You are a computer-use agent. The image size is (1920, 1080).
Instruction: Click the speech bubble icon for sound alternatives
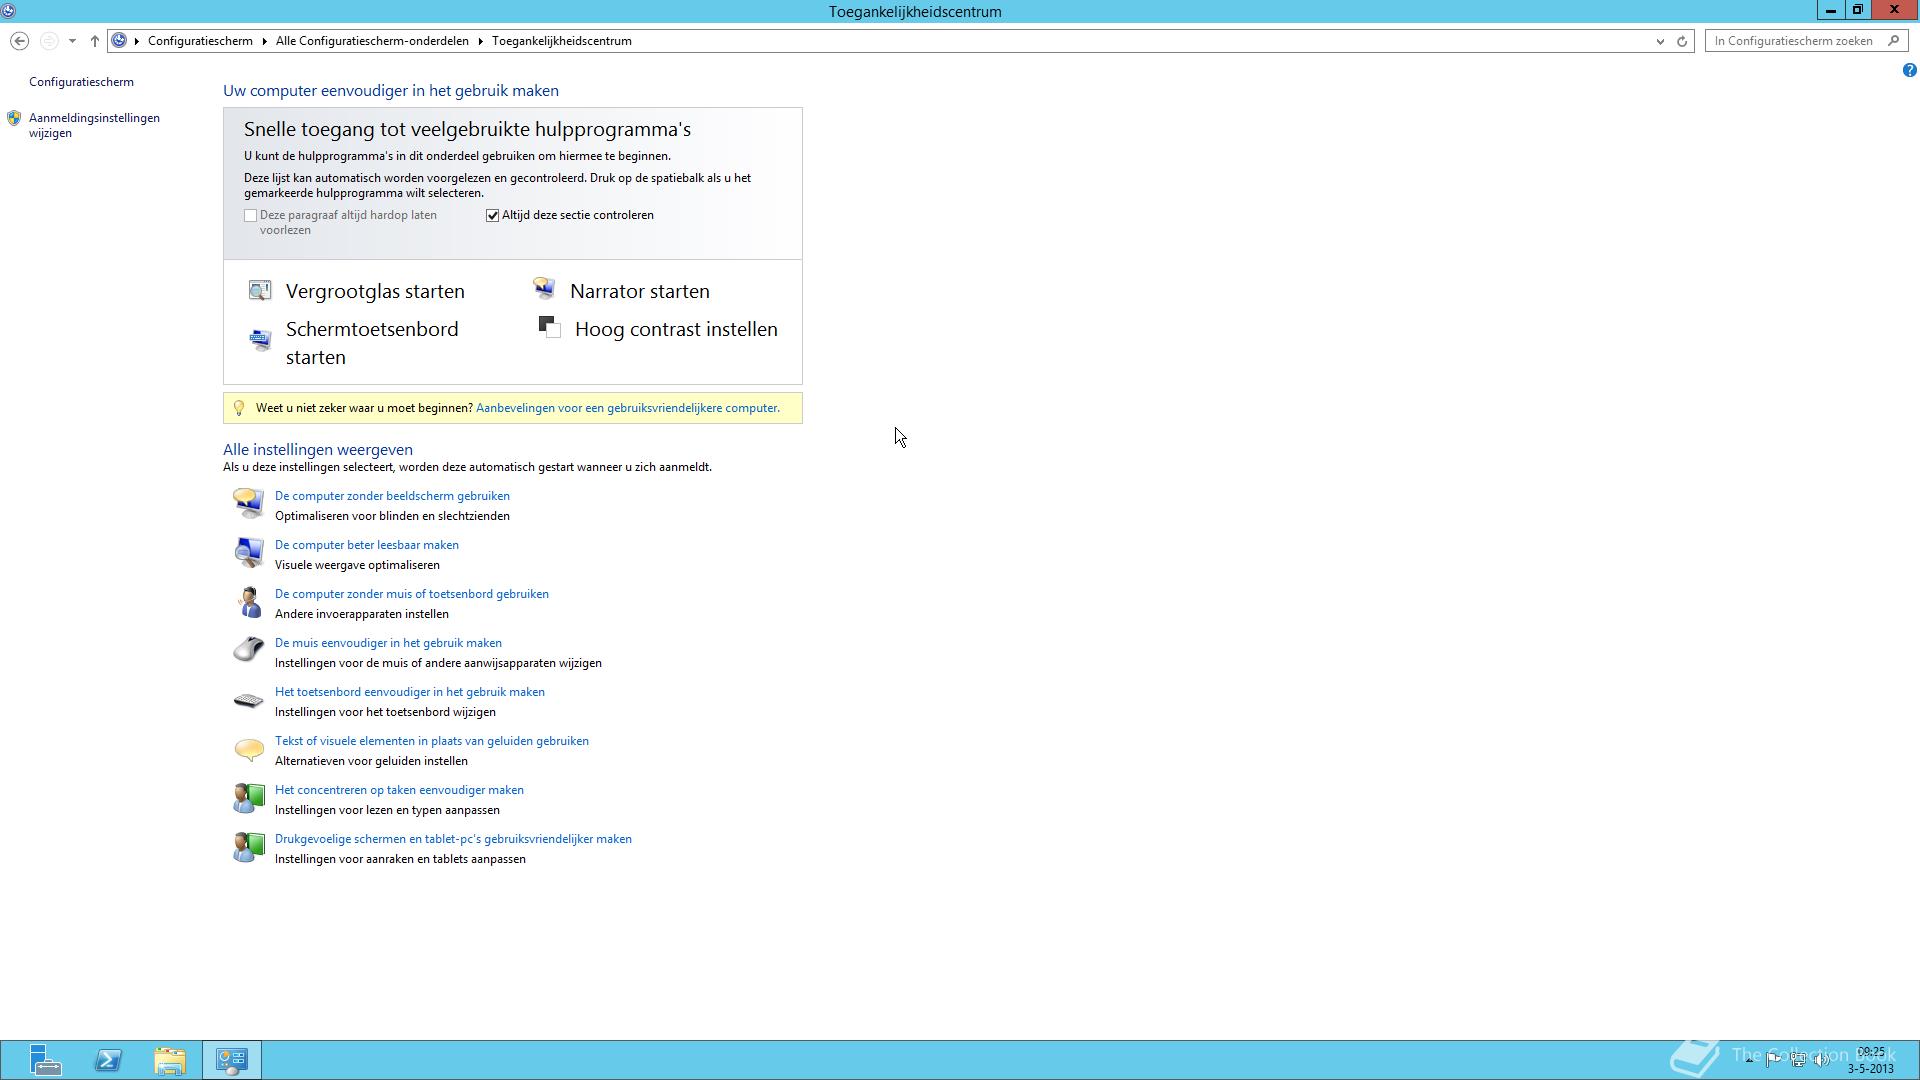click(248, 749)
